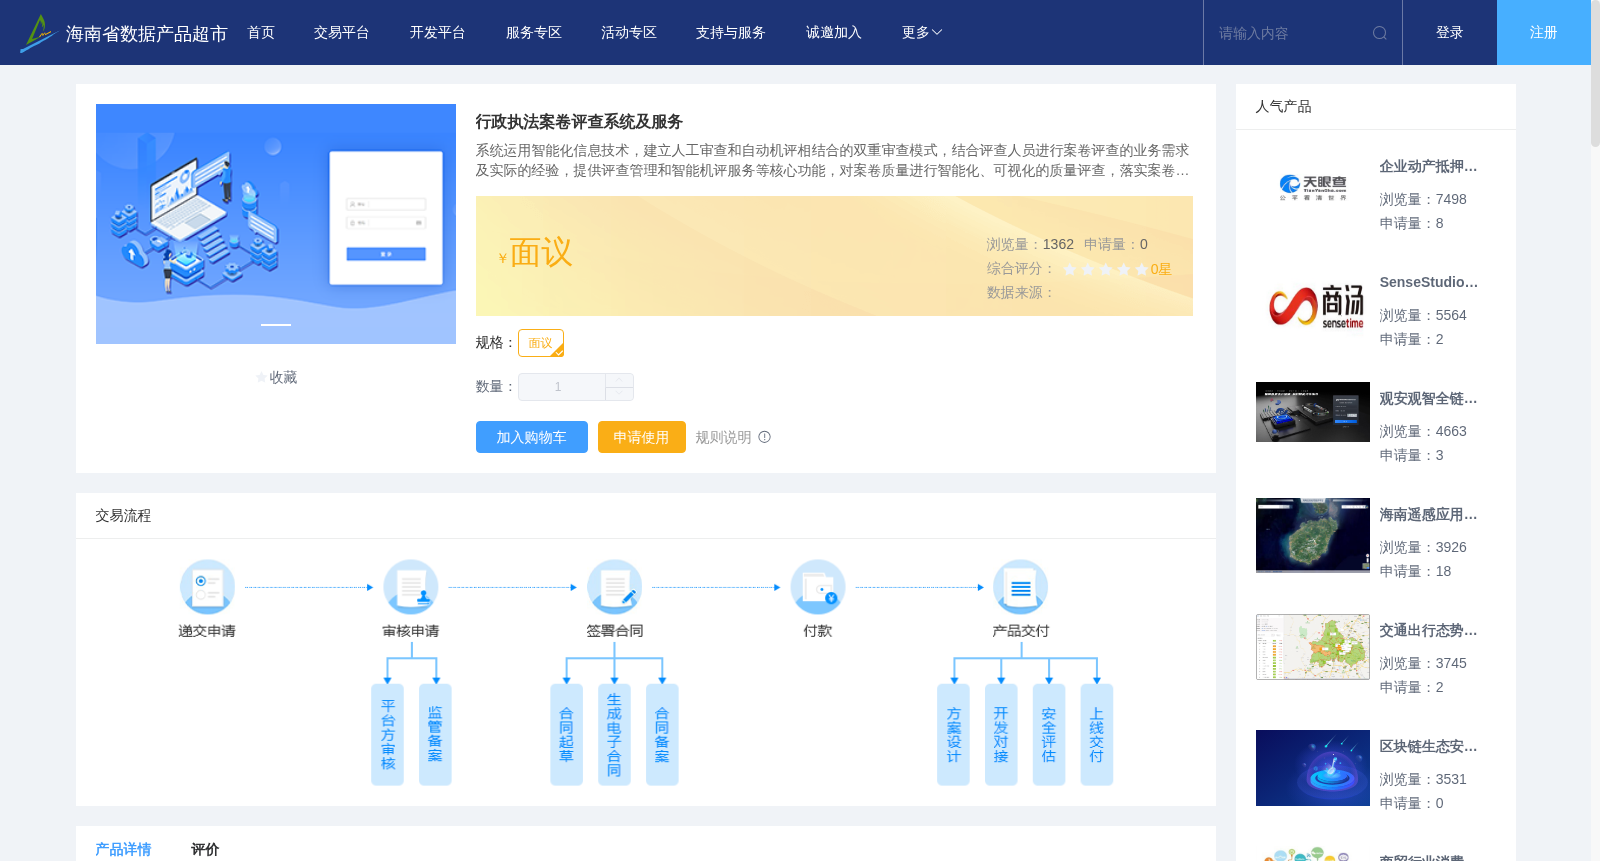Click the 规则说明 info icon

(765, 437)
